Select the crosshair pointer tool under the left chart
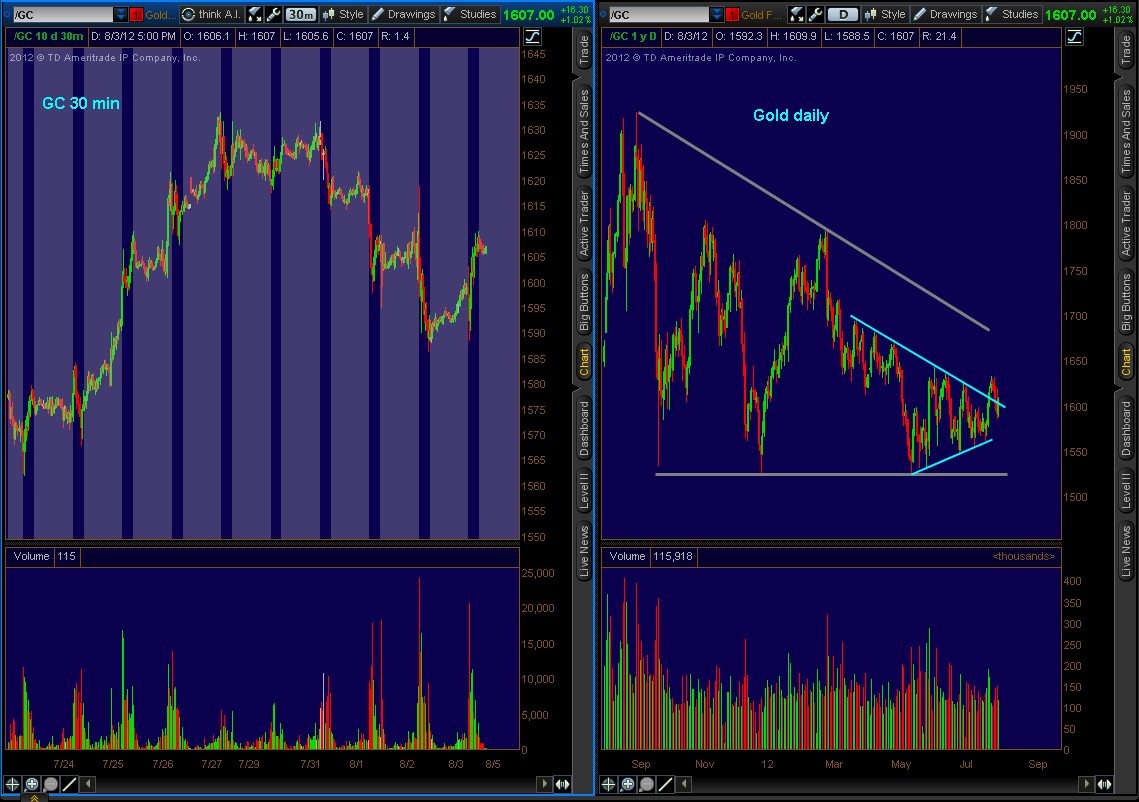1139x802 pixels. pos(13,784)
